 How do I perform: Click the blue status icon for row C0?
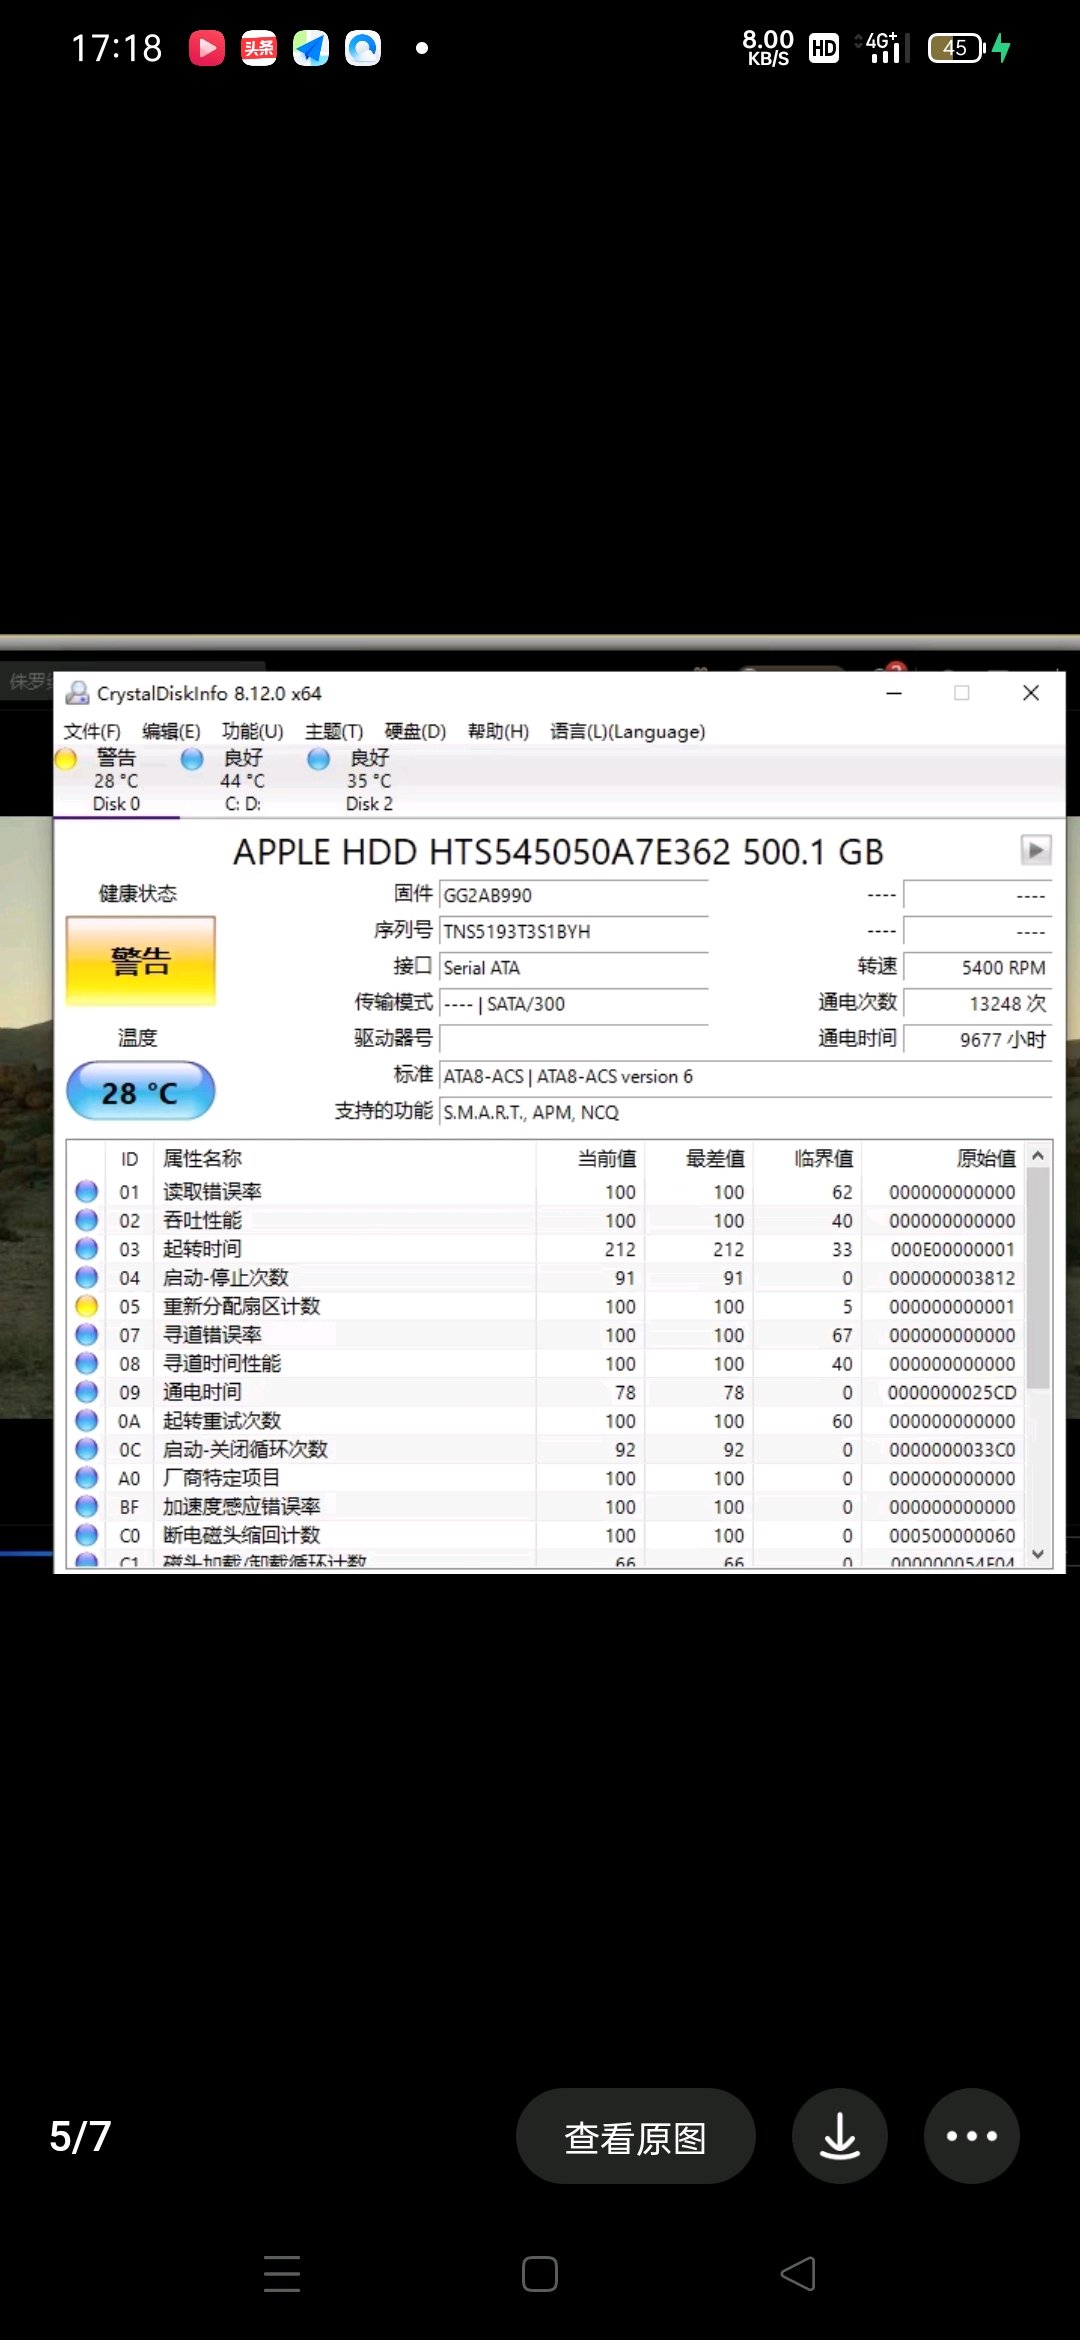(x=87, y=1535)
